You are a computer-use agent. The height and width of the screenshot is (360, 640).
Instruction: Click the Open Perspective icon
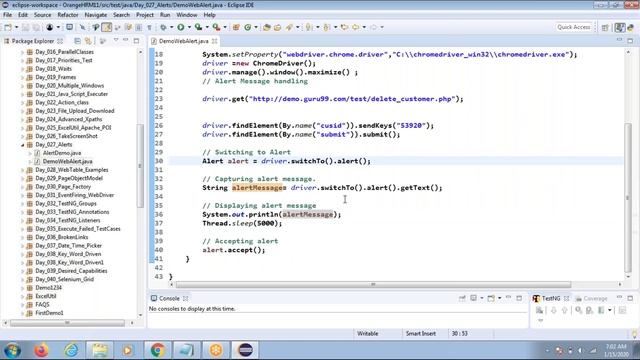[x=605, y=27]
